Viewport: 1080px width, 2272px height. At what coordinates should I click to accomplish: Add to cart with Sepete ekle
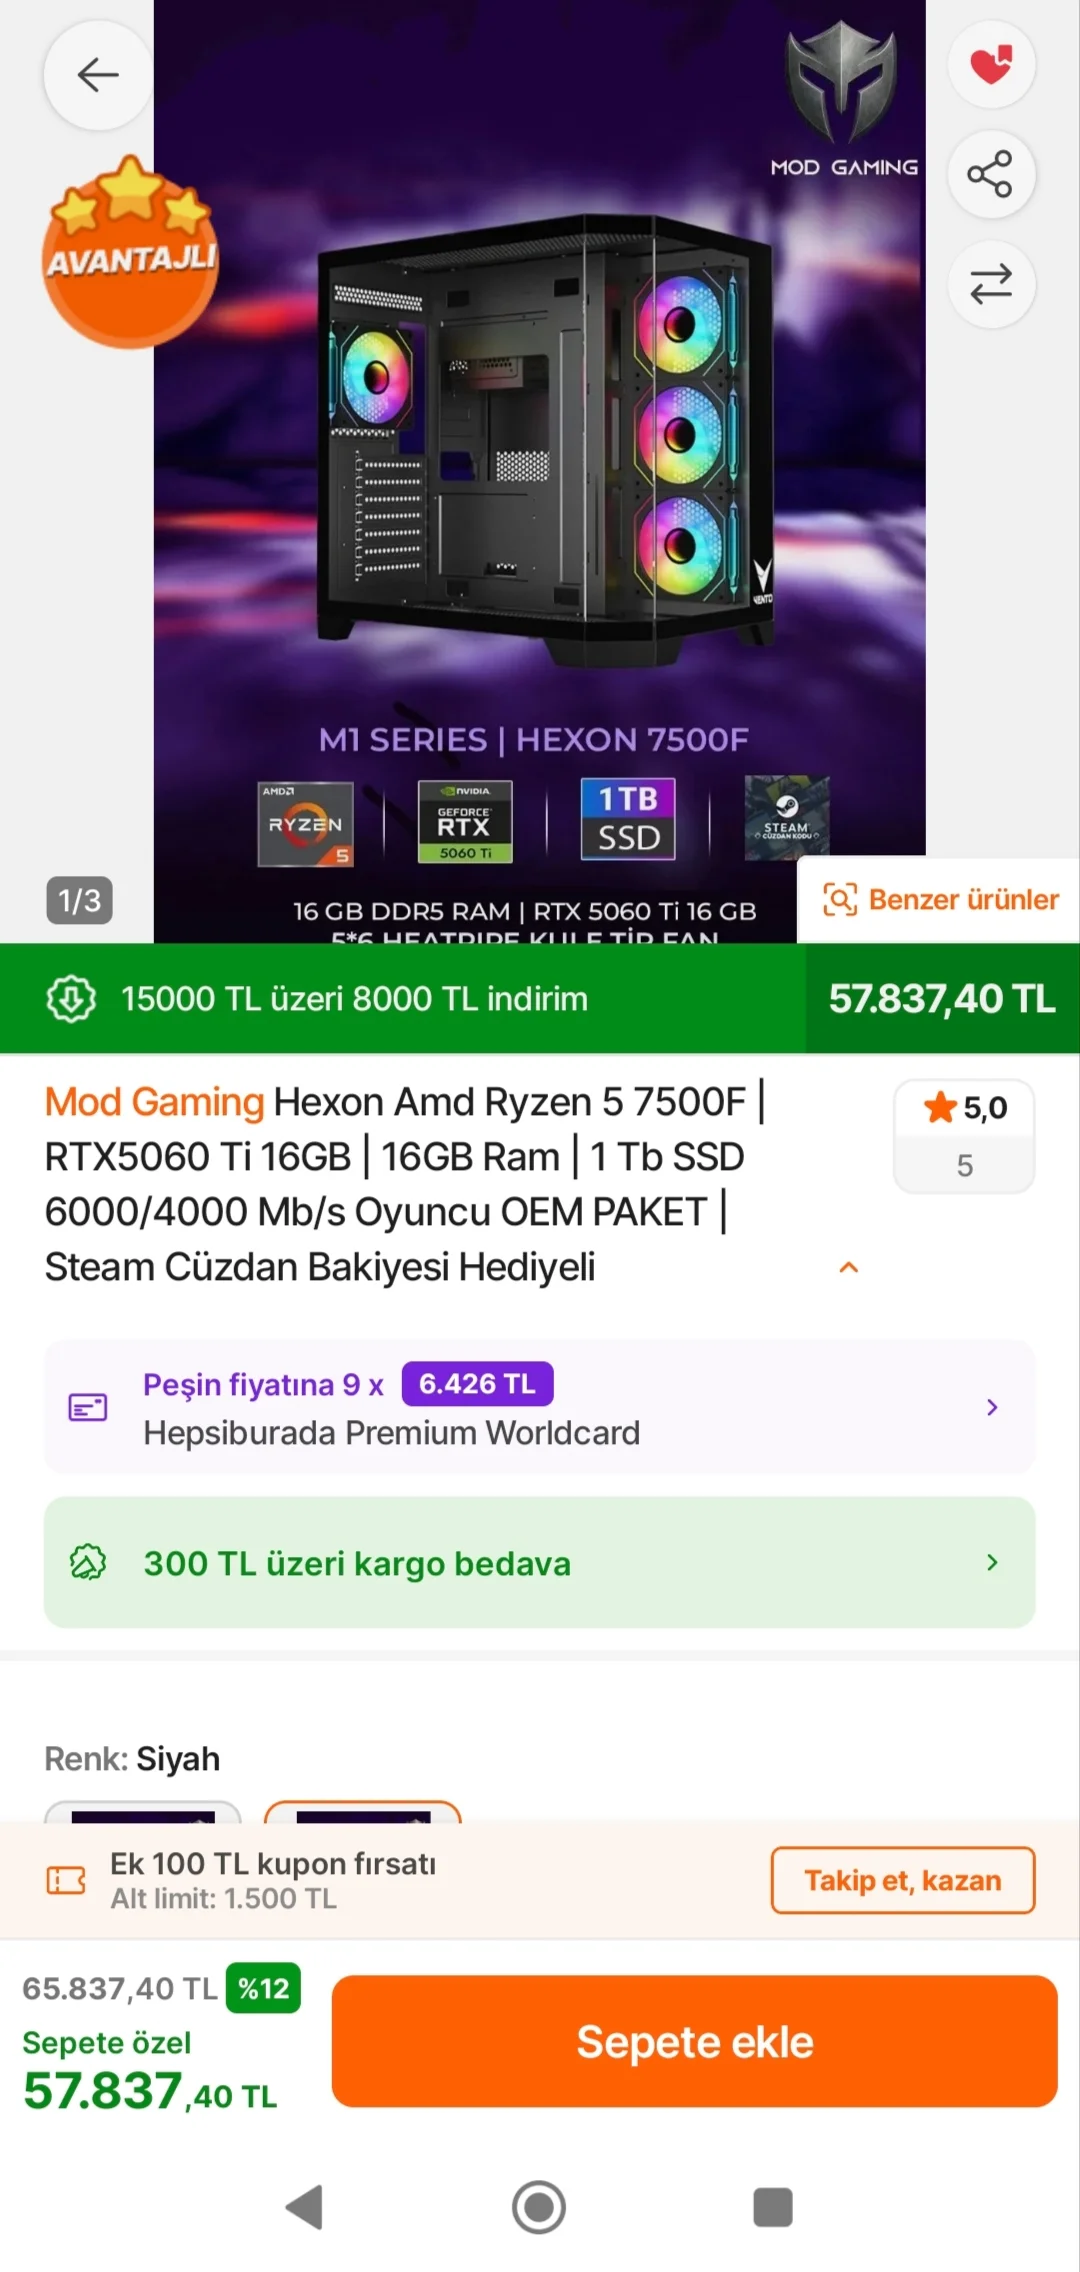pyautogui.click(x=695, y=2041)
